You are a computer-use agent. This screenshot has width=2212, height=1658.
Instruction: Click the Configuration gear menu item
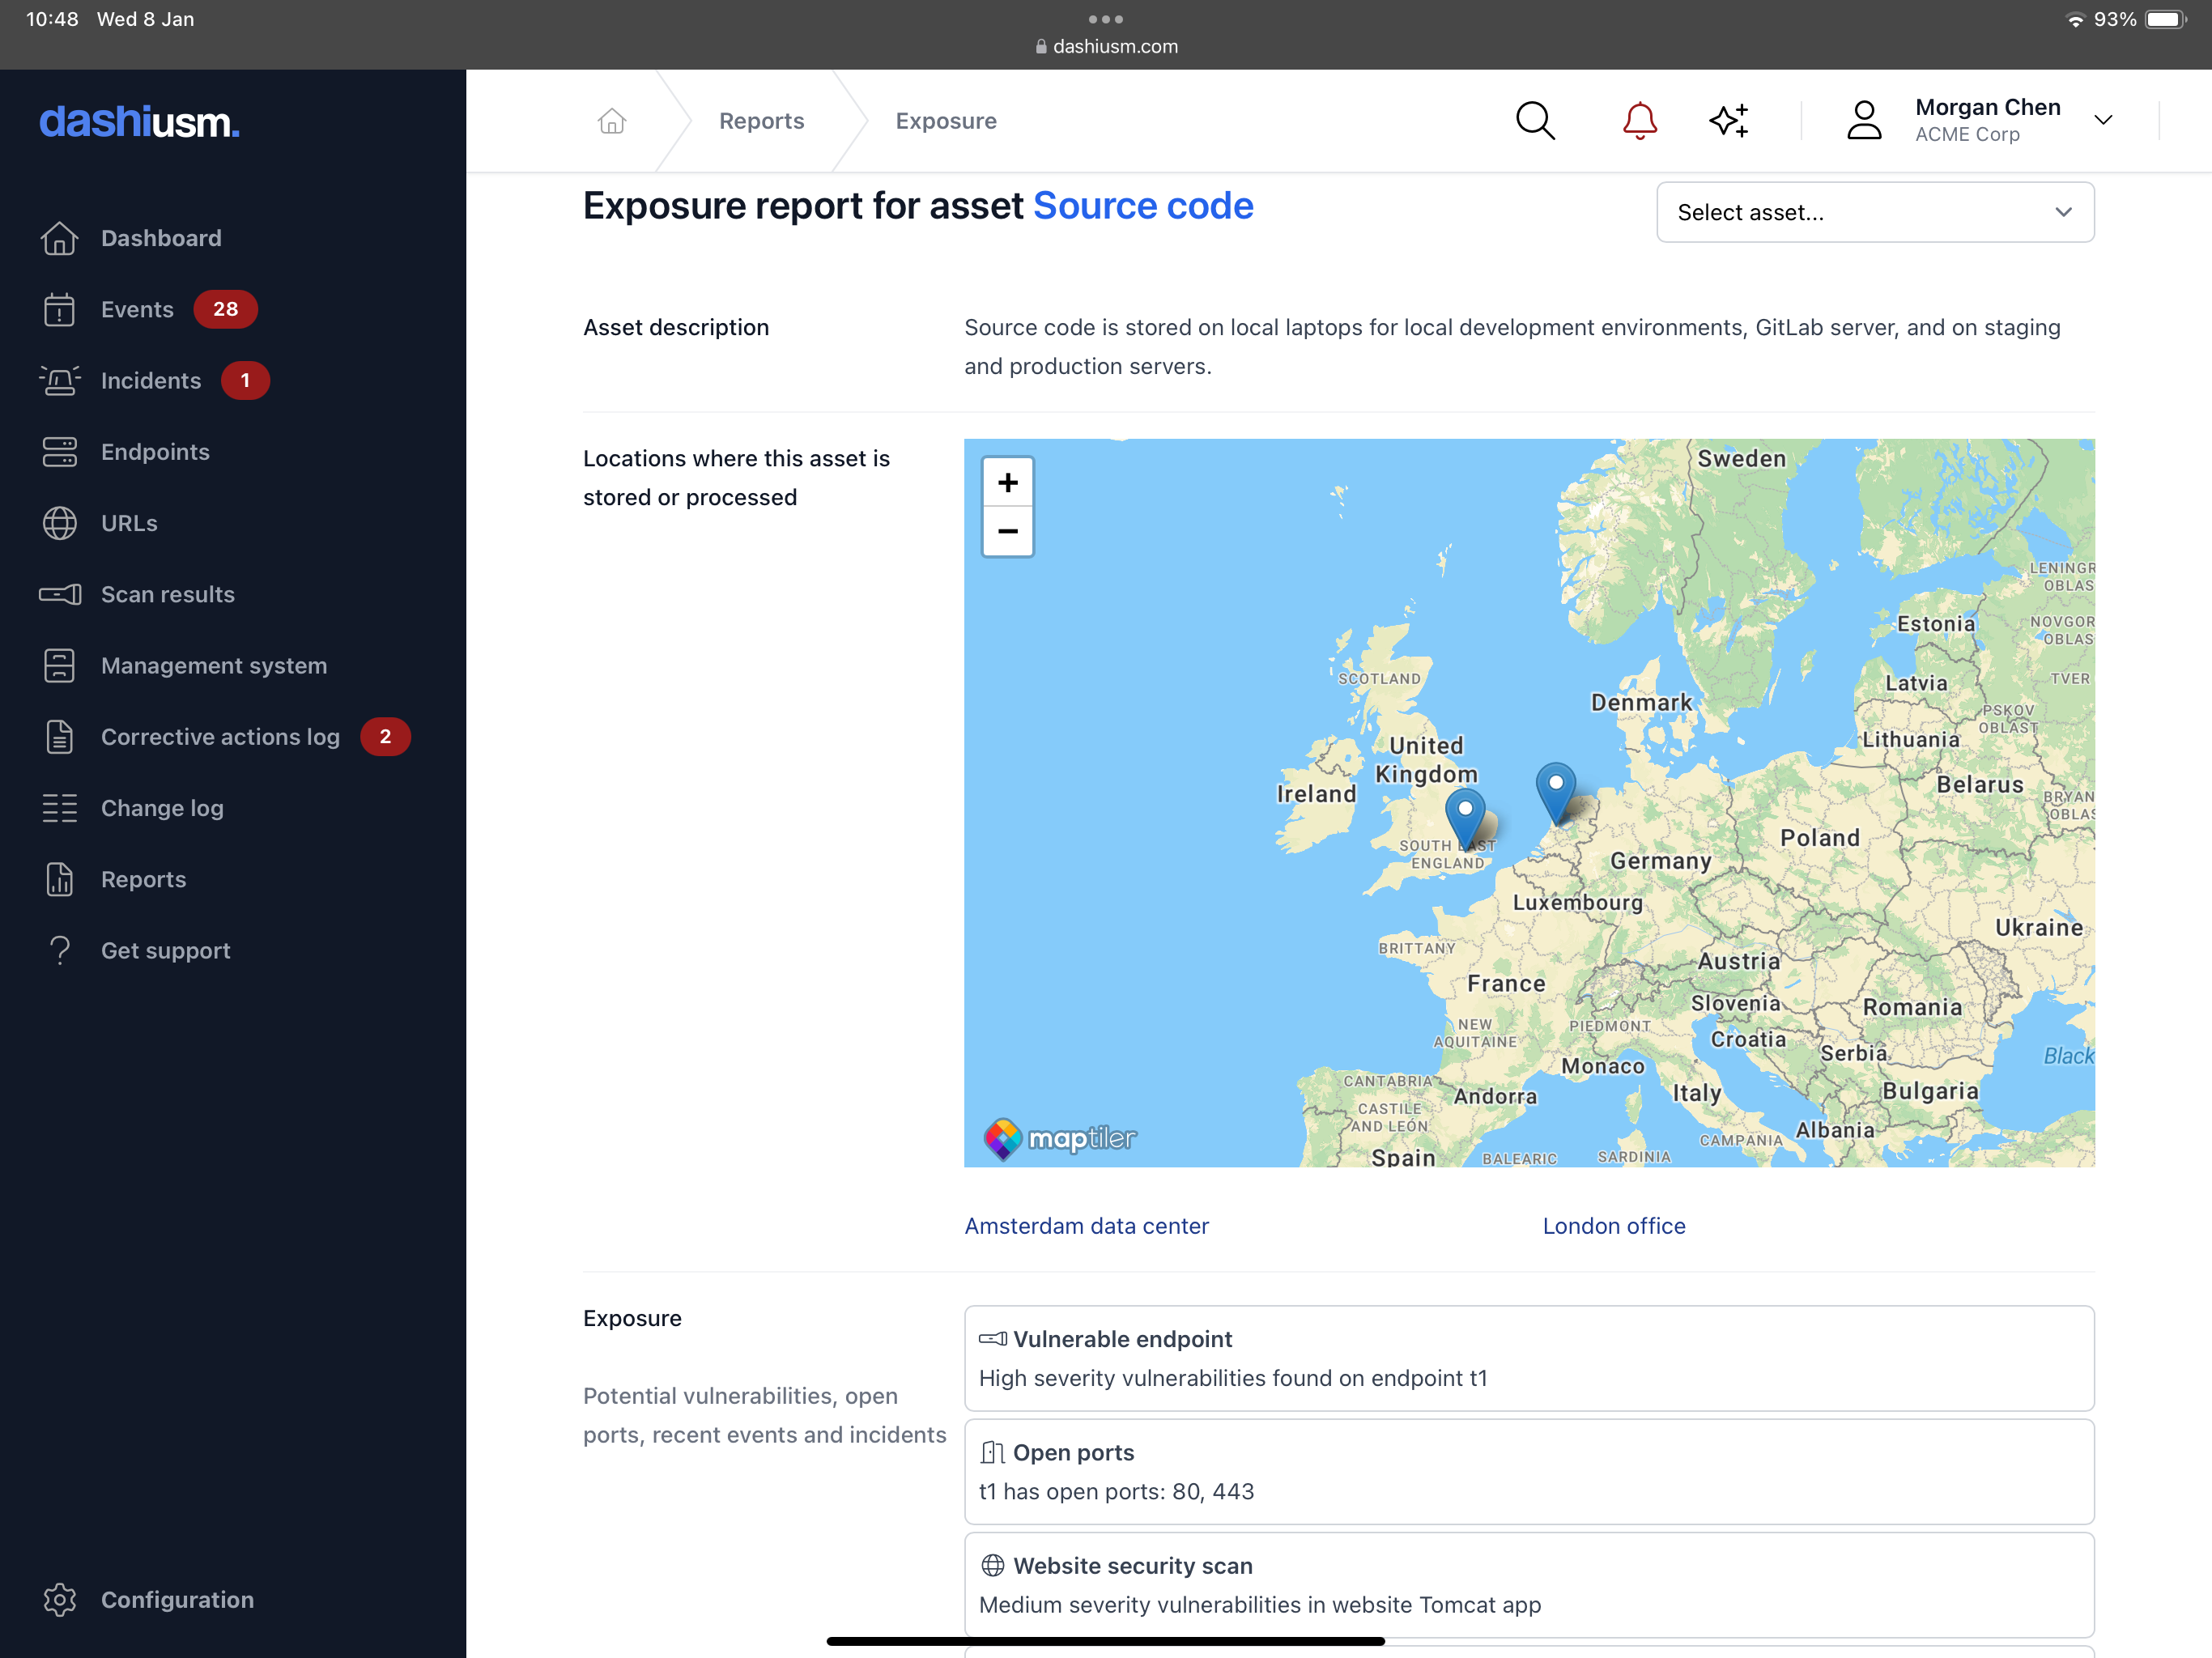[x=176, y=1599]
